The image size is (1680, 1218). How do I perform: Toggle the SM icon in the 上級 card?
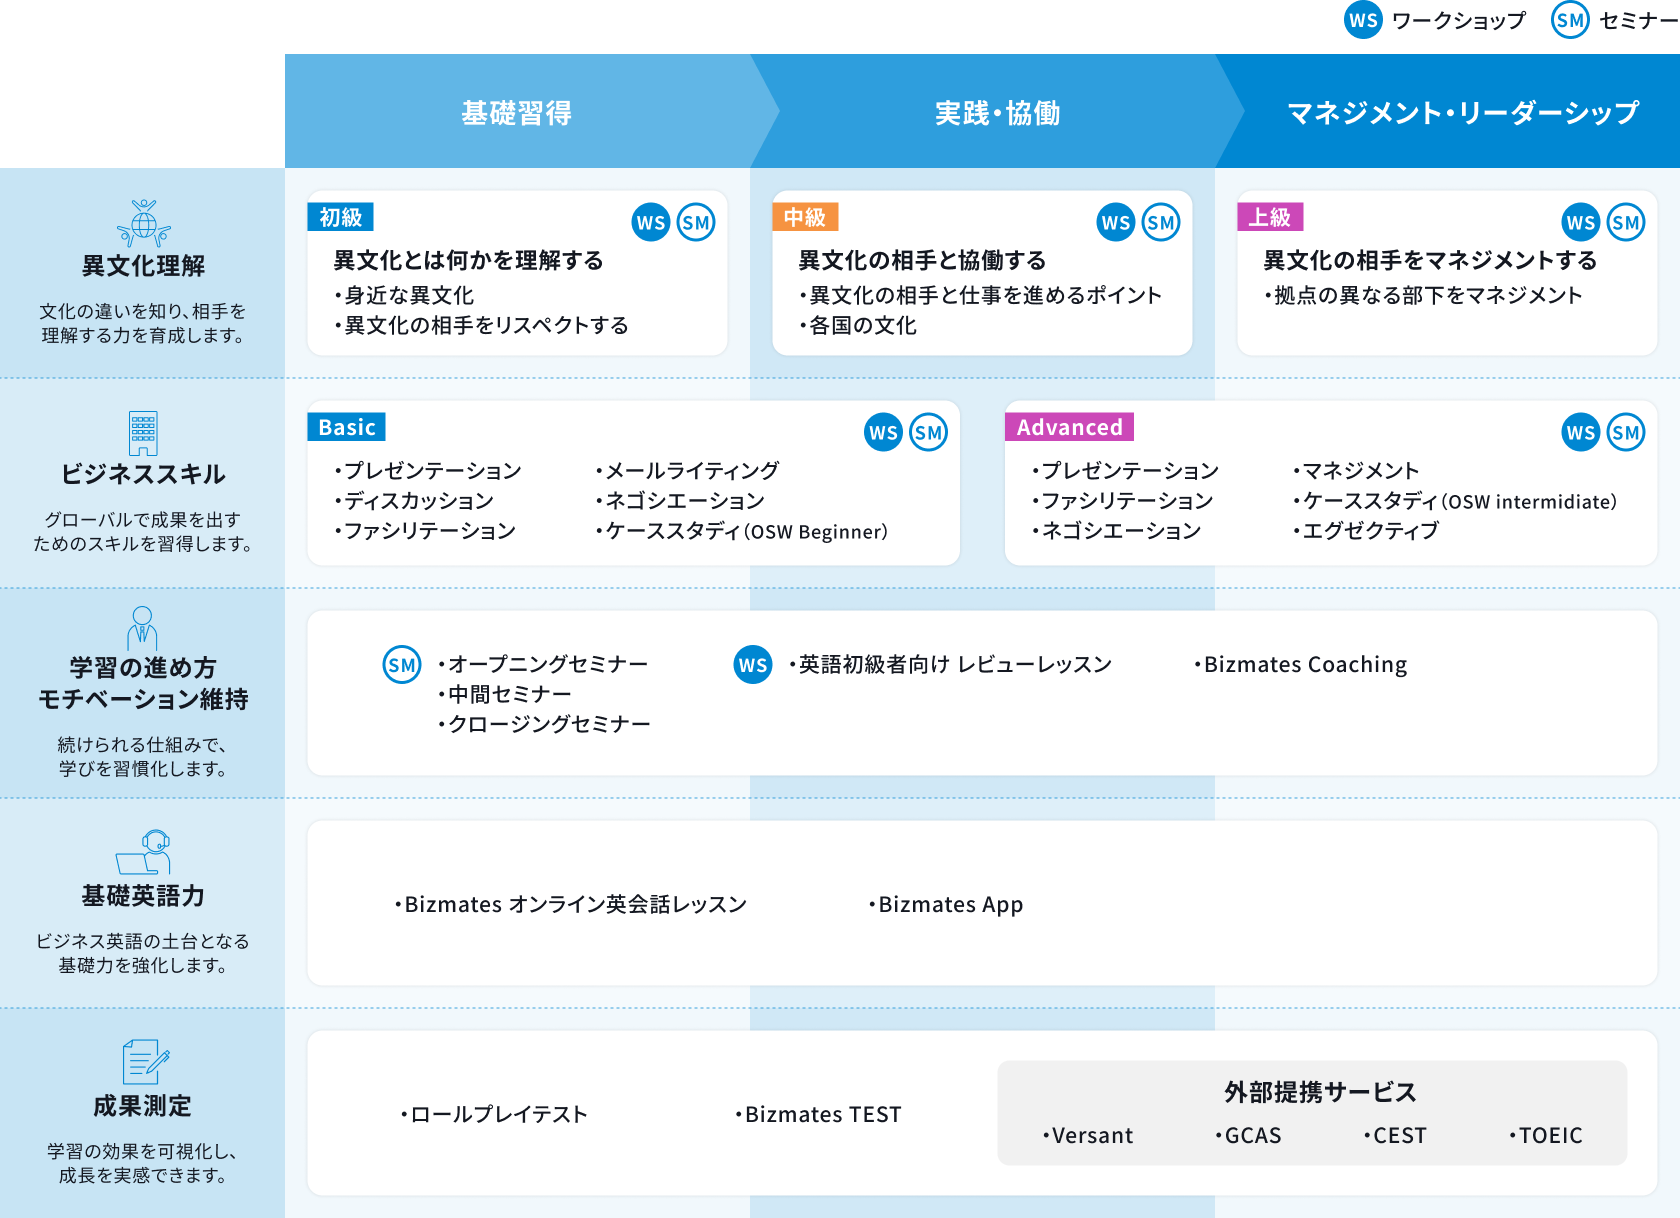(1628, 222)
